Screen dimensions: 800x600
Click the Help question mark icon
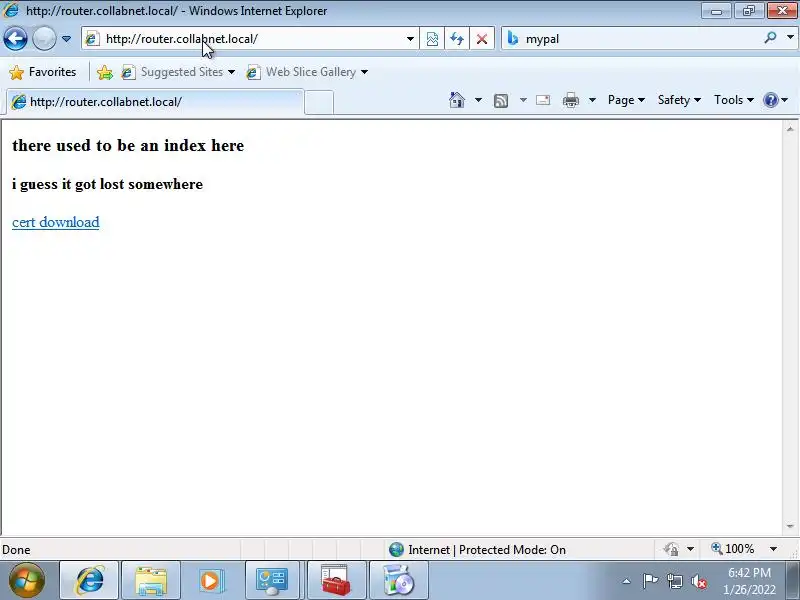pyautogui.click(x=771, y=100)
